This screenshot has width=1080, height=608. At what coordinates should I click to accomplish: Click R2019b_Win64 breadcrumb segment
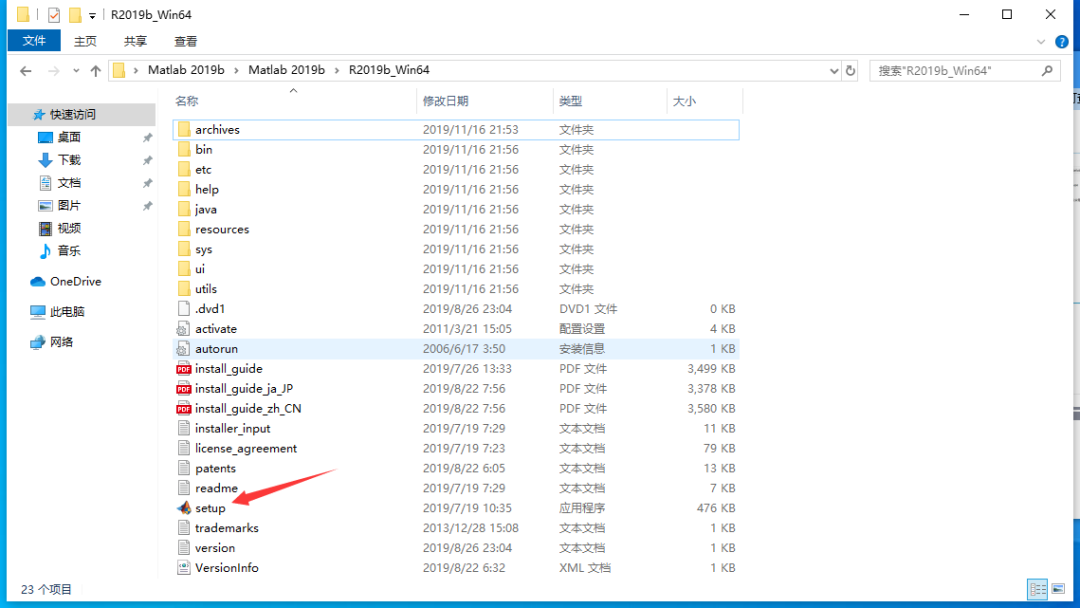pyautogui.click(x=389, y=70)
